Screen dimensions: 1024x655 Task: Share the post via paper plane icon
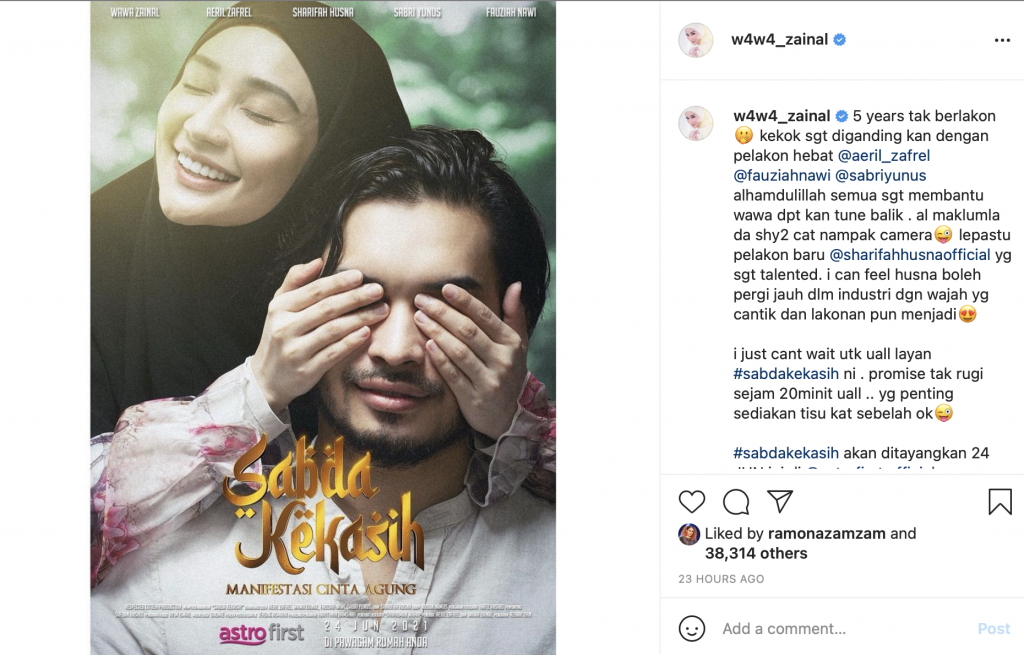tap(780, 501)
